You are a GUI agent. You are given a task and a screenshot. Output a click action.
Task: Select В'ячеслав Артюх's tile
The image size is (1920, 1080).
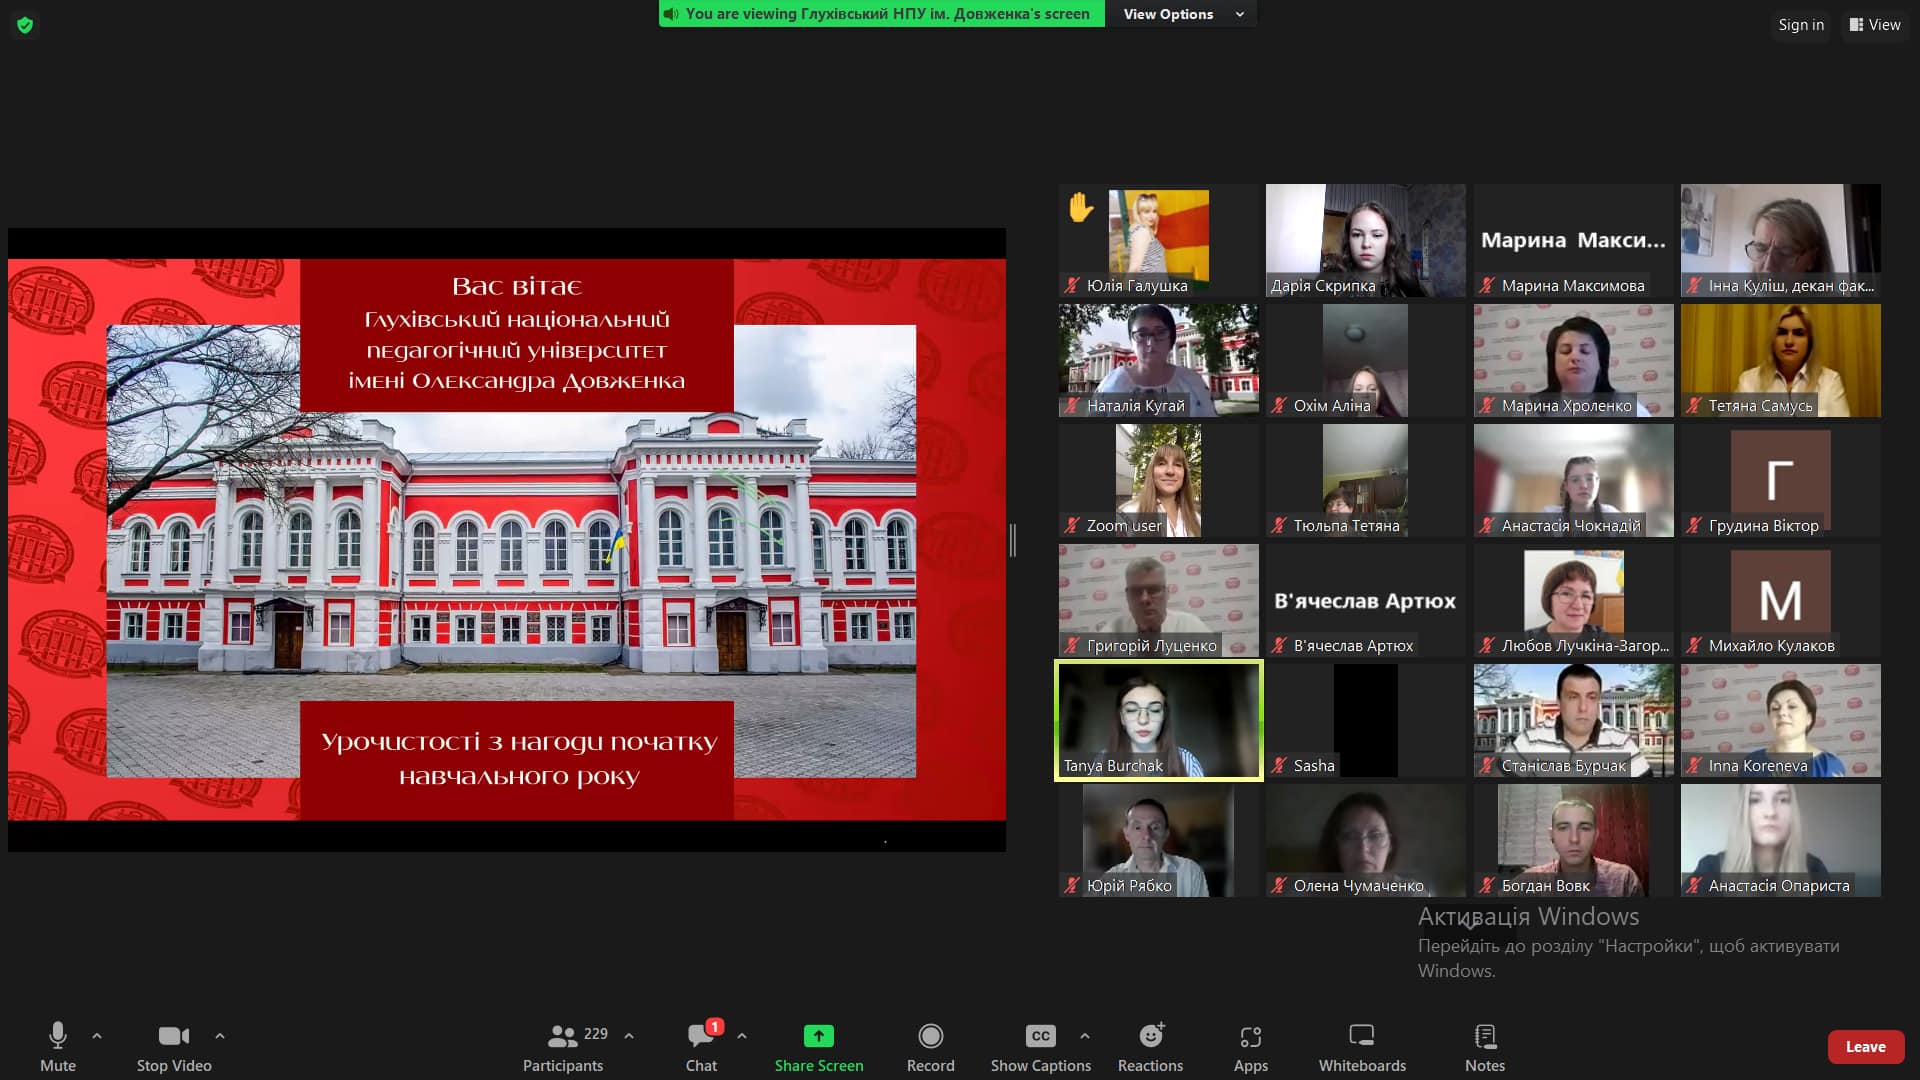click(x=1366, y=600)
